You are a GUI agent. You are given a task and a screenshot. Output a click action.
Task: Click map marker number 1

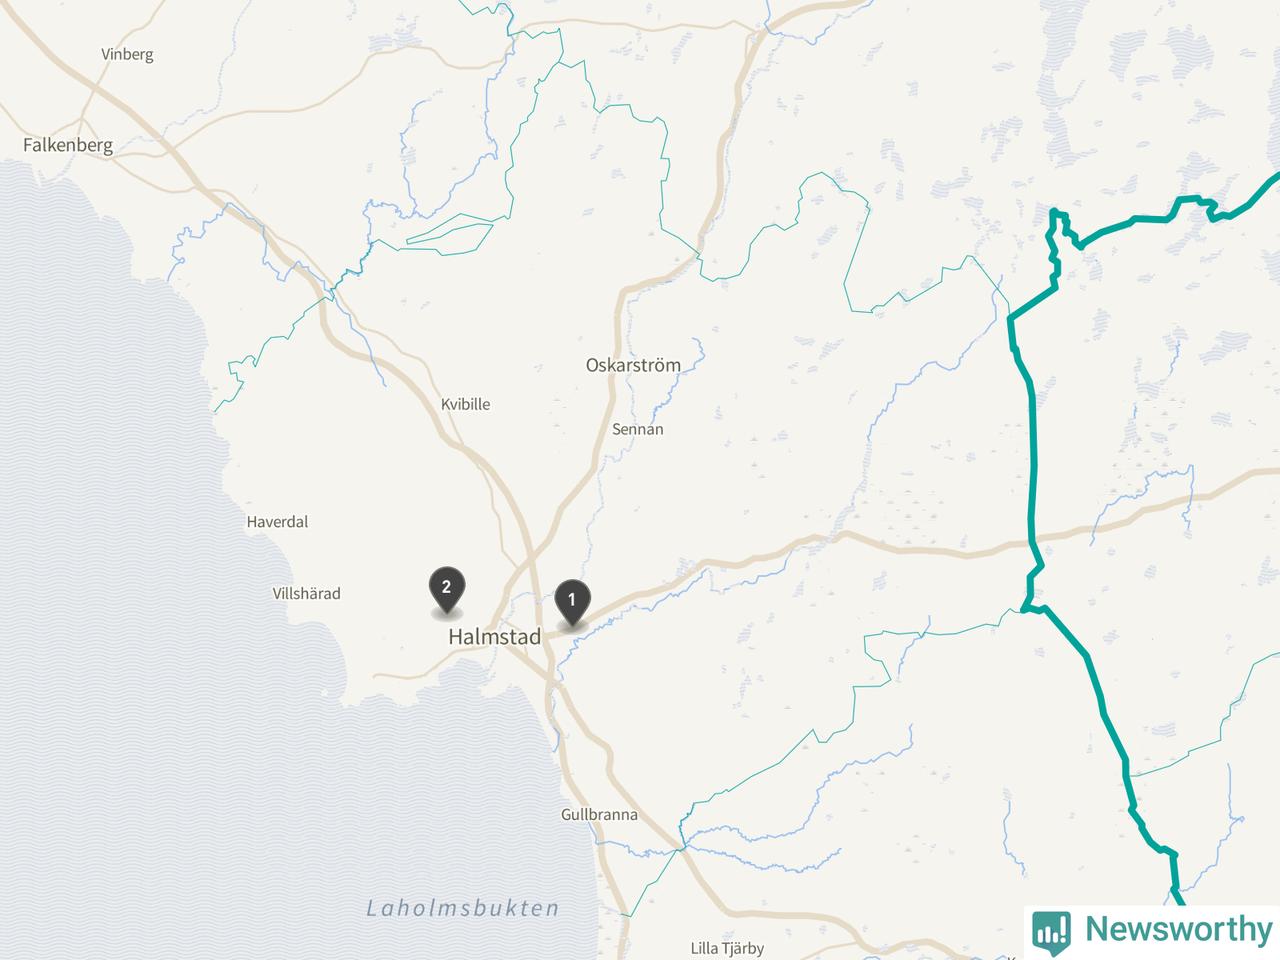[x=572, y=603]
